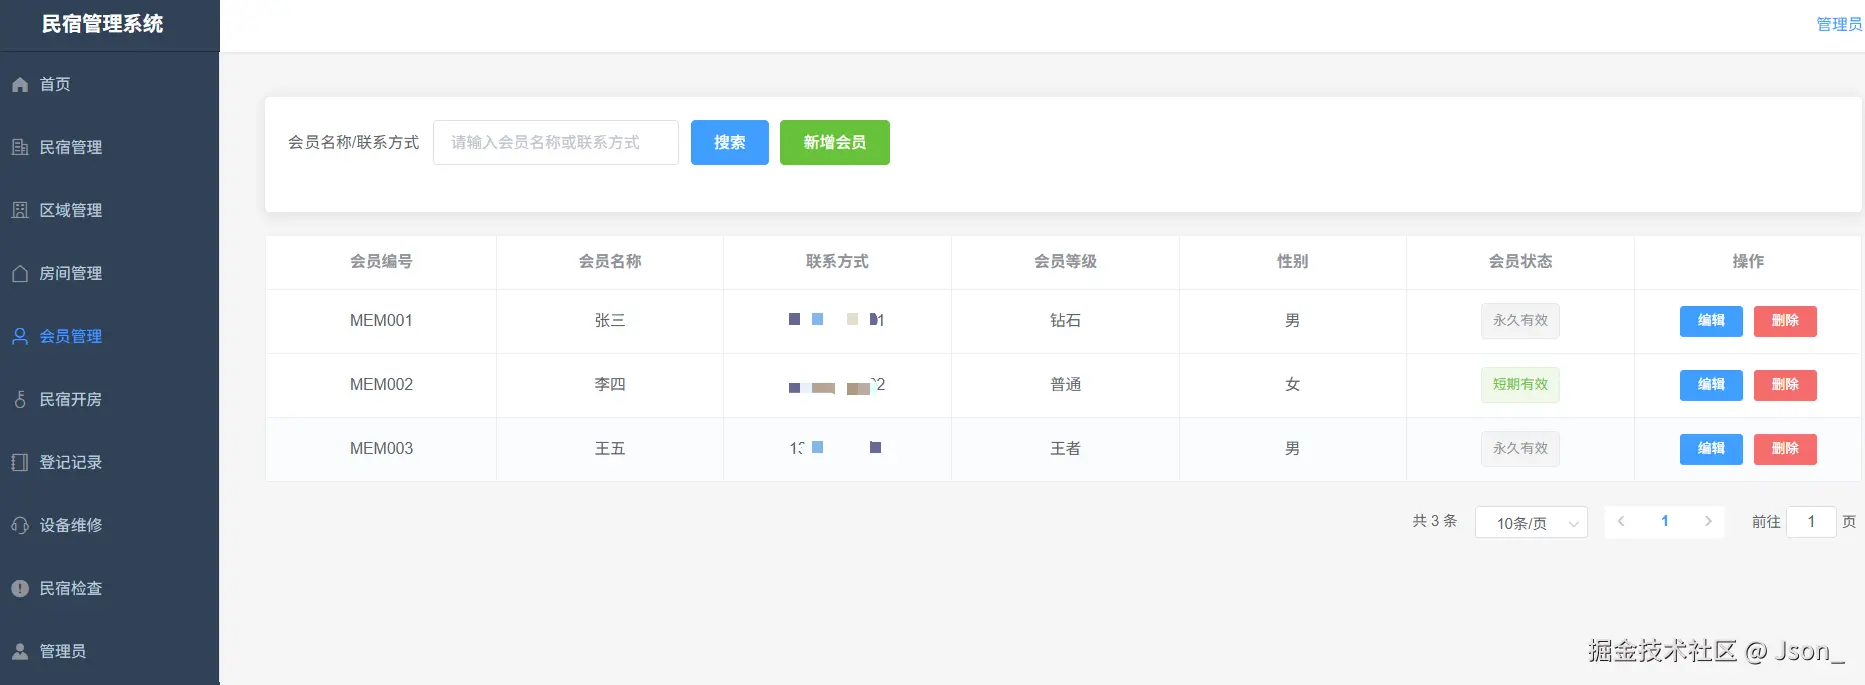This screenshot has height=685, width=1865.
Task: Edit member MEM001 张三
Action: [x=1711, y=321]
